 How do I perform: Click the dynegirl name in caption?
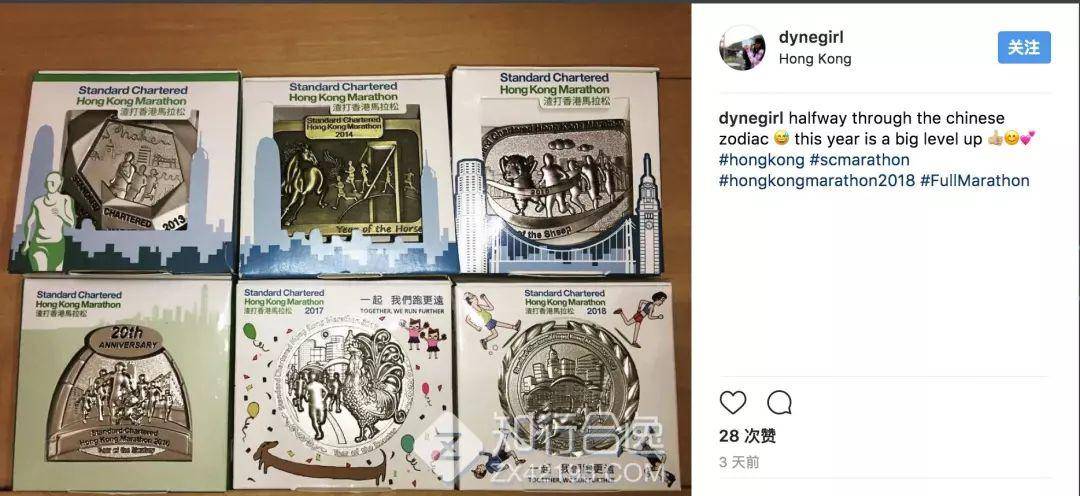[751, 118]
